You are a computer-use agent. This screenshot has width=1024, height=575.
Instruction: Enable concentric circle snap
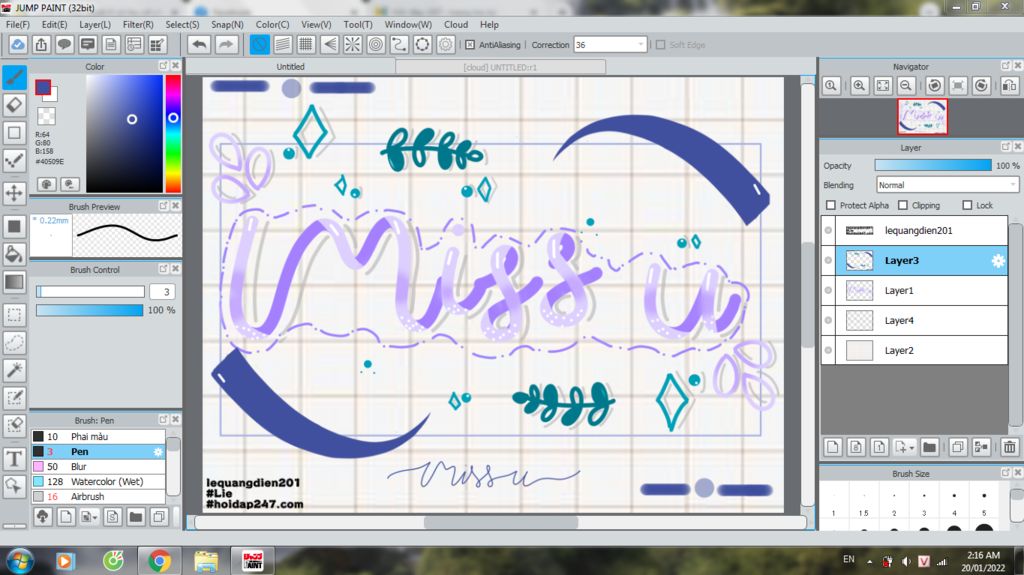[376, 44]
